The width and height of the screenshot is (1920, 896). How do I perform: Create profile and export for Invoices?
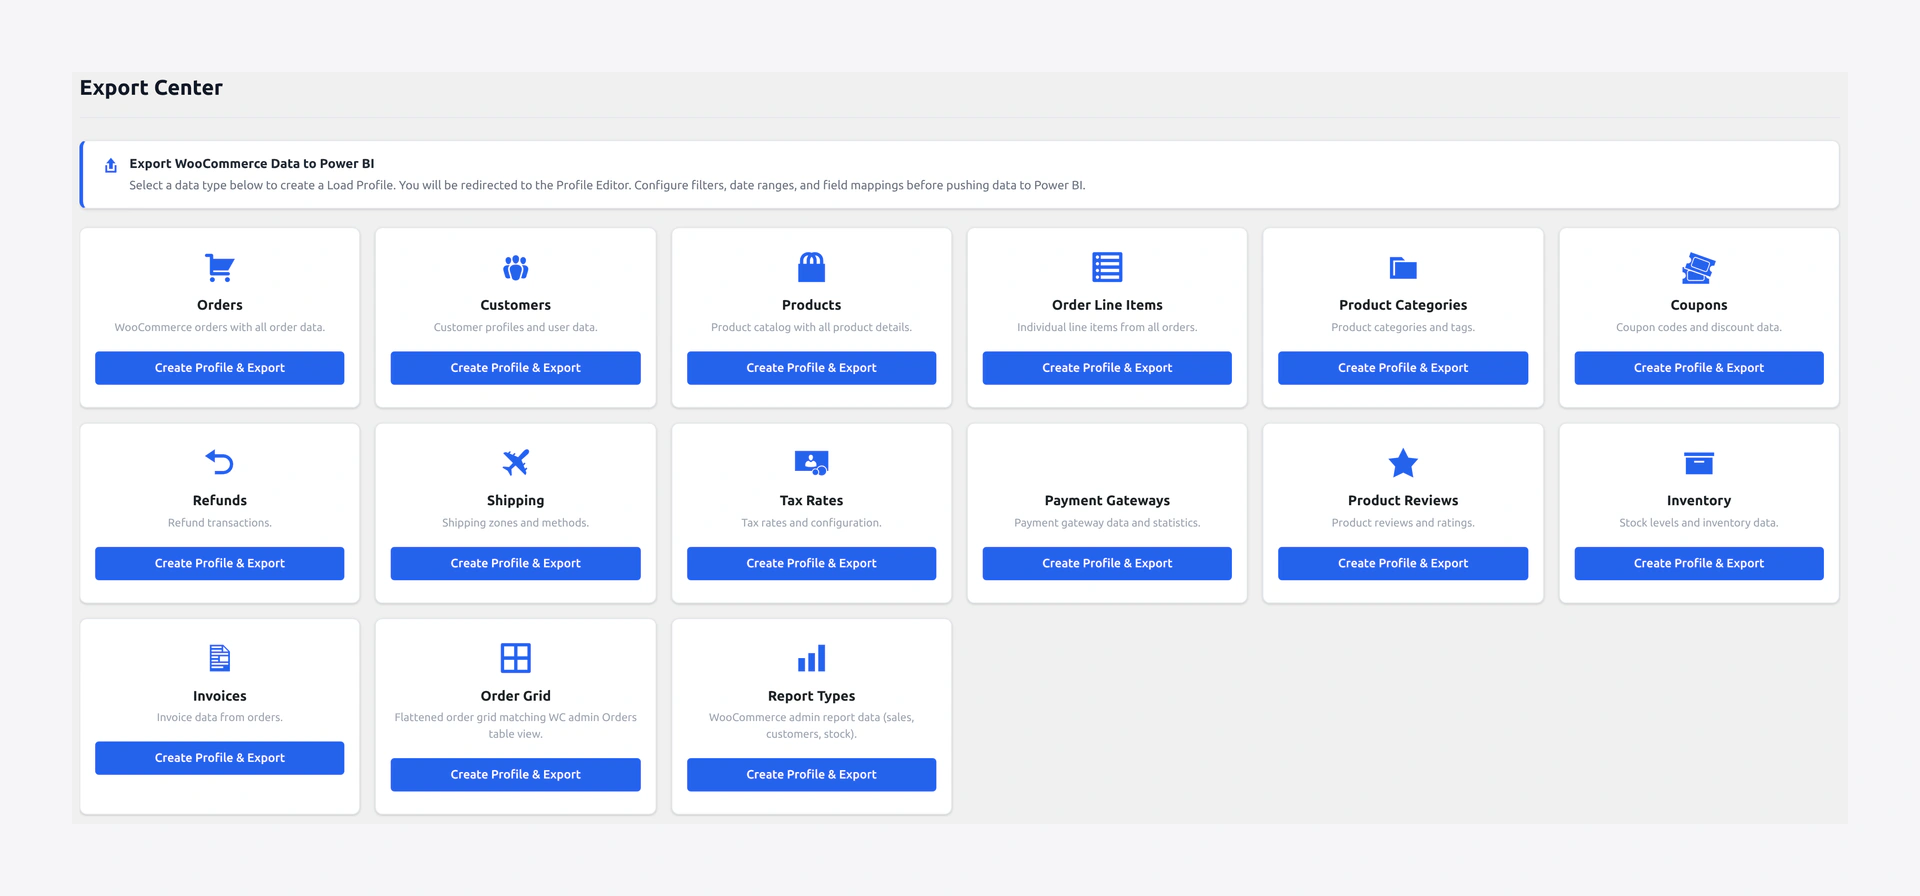pyautogui.click(x=219, y=758)
